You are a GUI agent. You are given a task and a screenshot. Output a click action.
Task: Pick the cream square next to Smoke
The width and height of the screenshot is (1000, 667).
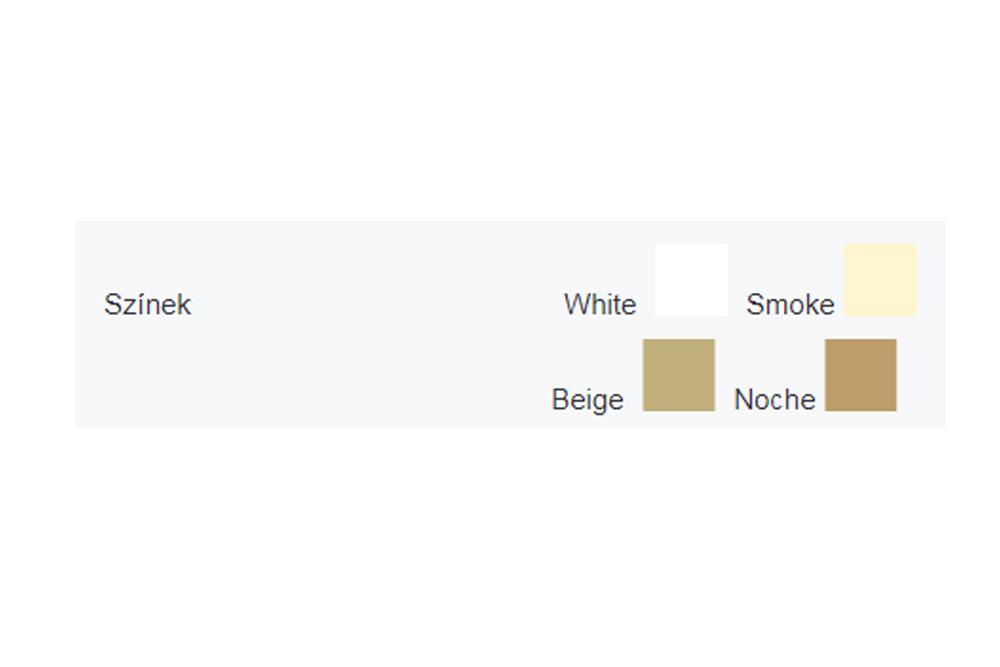tap(880, 280)
